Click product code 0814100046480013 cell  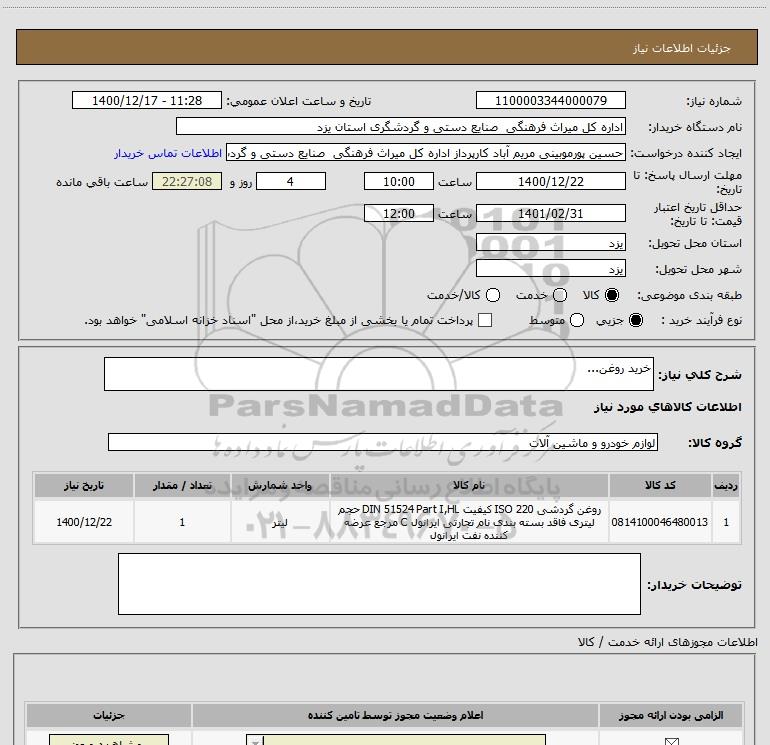(x=660, y=522)
